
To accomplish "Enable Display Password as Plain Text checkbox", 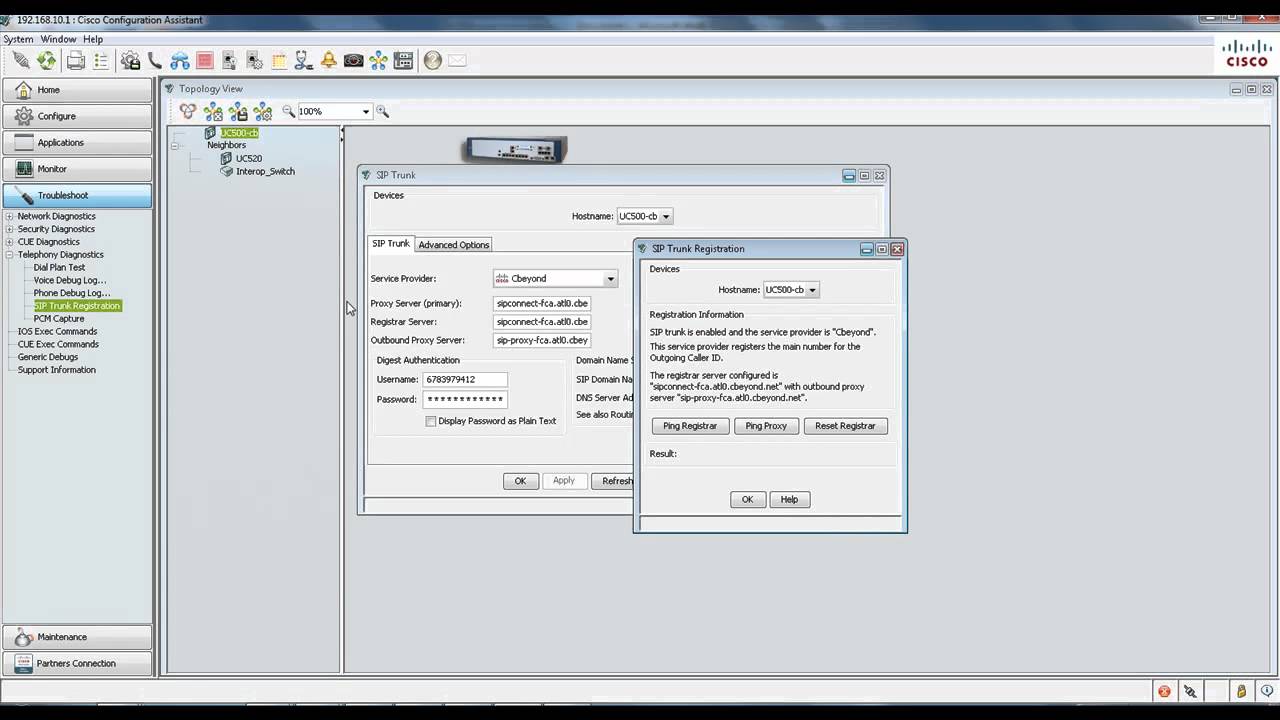I will pos(431,421).
